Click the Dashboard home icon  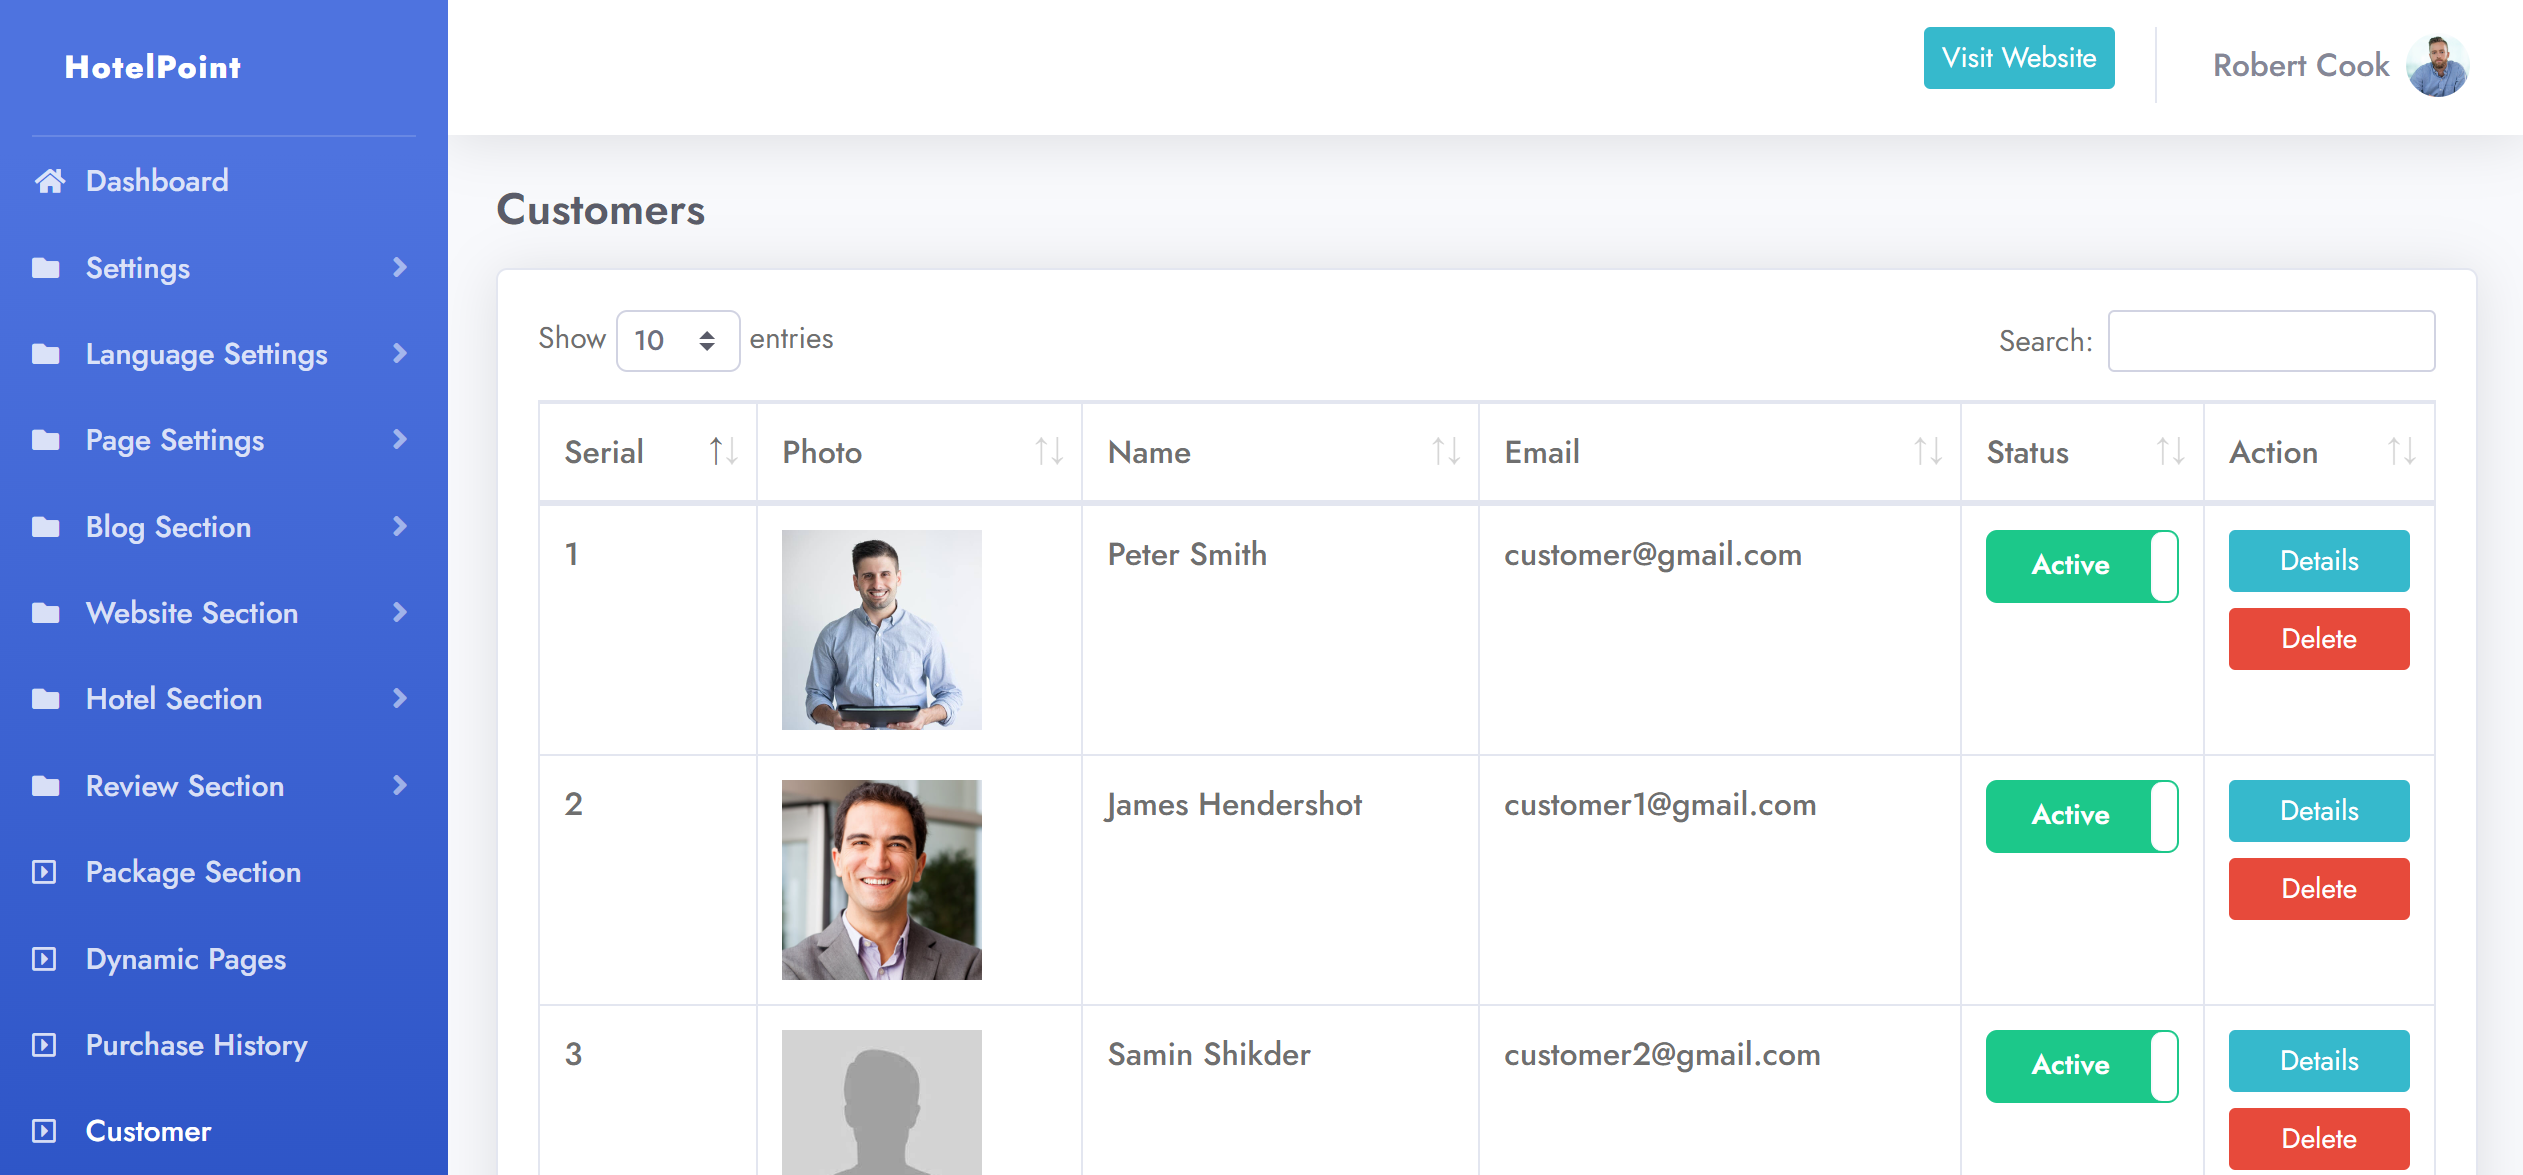[x=49, y=181]
